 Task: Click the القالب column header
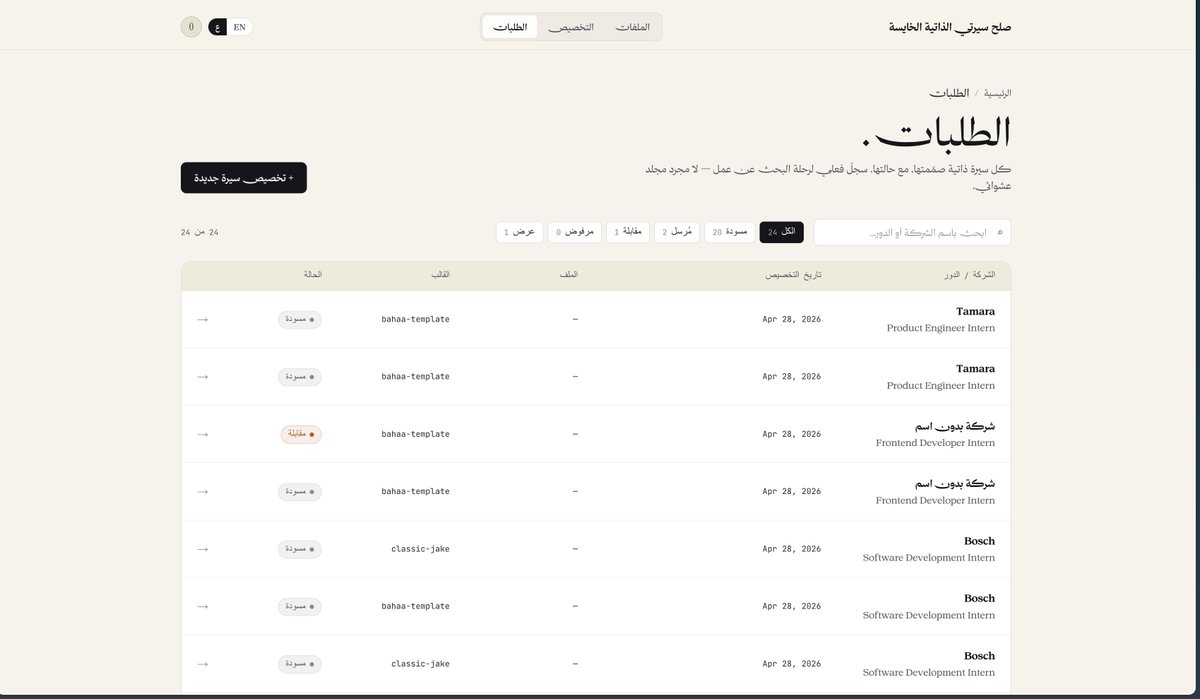tap(440, 275)
